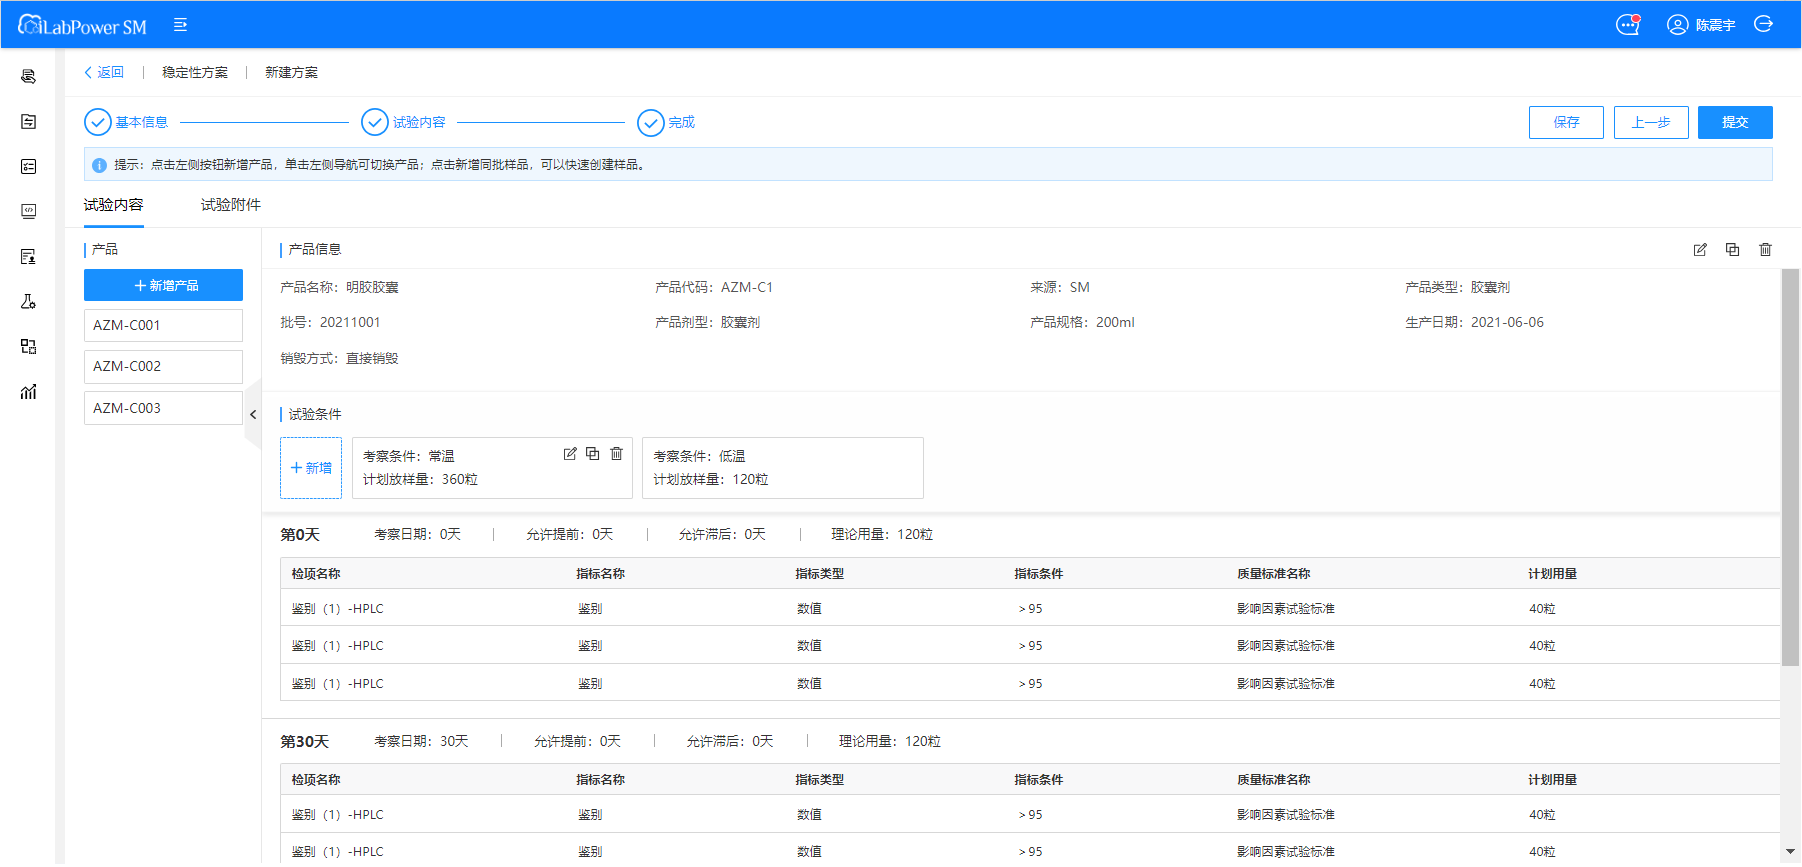Viewport: 1802px width, 867px height.
Task: Switch to the 试验附件 tab
Action: click(x=231, y=205)
